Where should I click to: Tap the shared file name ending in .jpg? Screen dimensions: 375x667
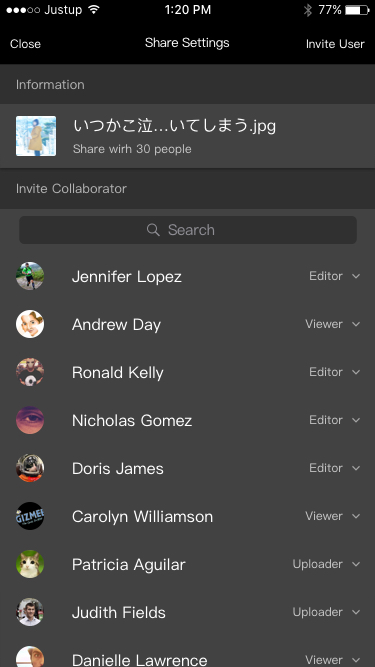(x=174, y=126)
